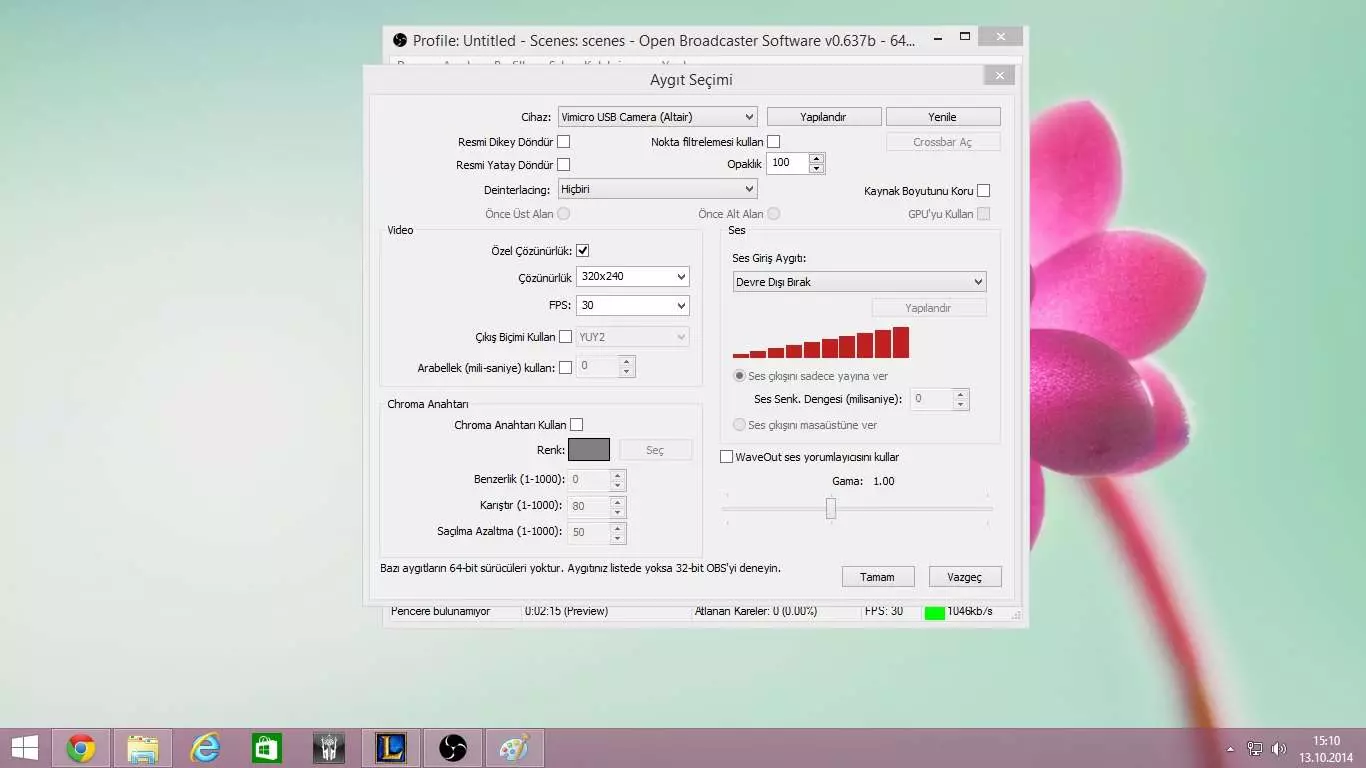Click the volume speaker tray icon
This screenshot has height=768, width=1366.
tap(1279, 748)
